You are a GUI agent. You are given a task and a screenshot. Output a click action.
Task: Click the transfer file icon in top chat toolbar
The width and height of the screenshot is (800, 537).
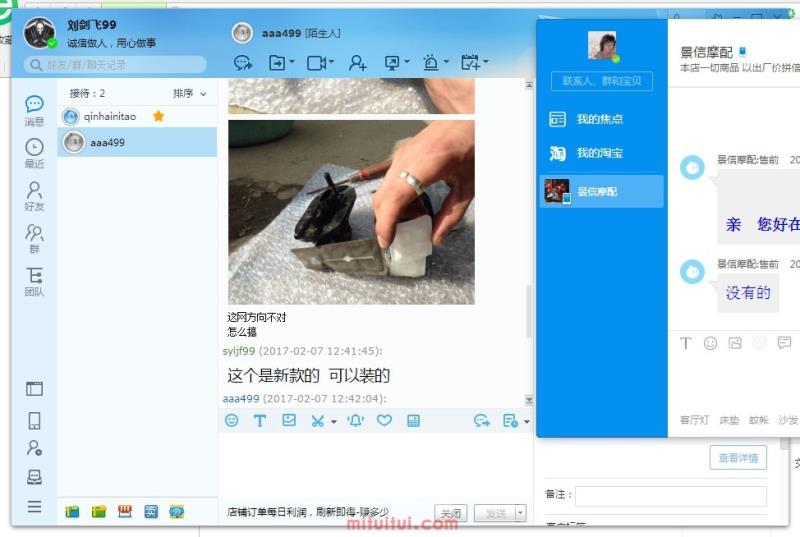click(277, 63)
